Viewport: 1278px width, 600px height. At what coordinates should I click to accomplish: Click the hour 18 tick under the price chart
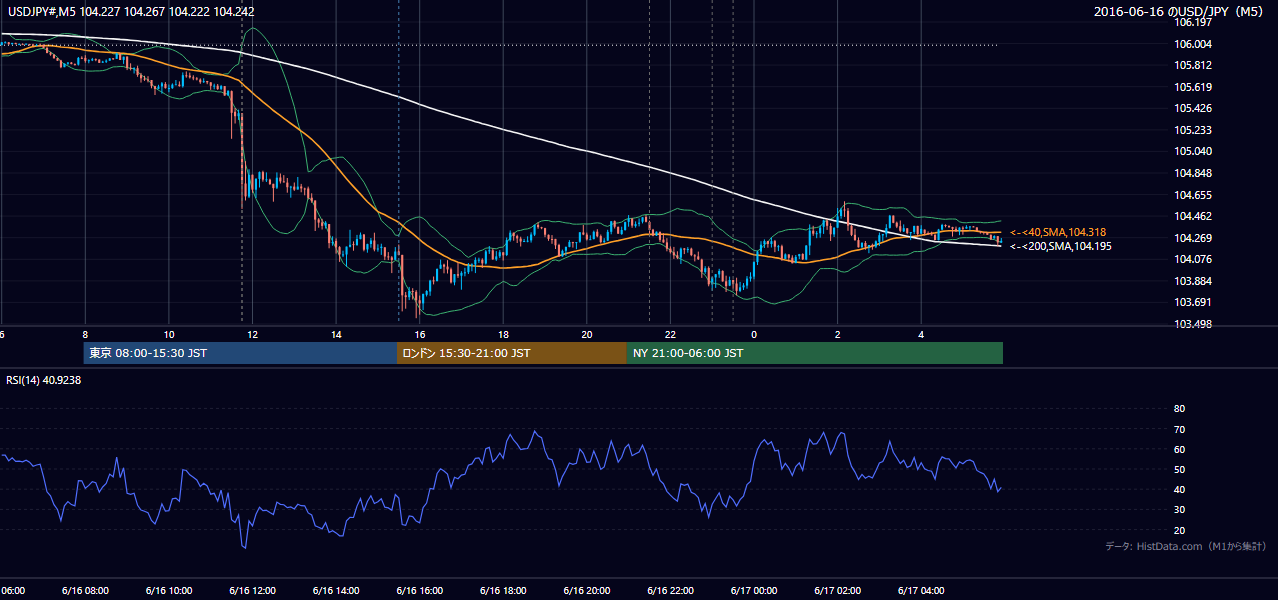(503, 335)
